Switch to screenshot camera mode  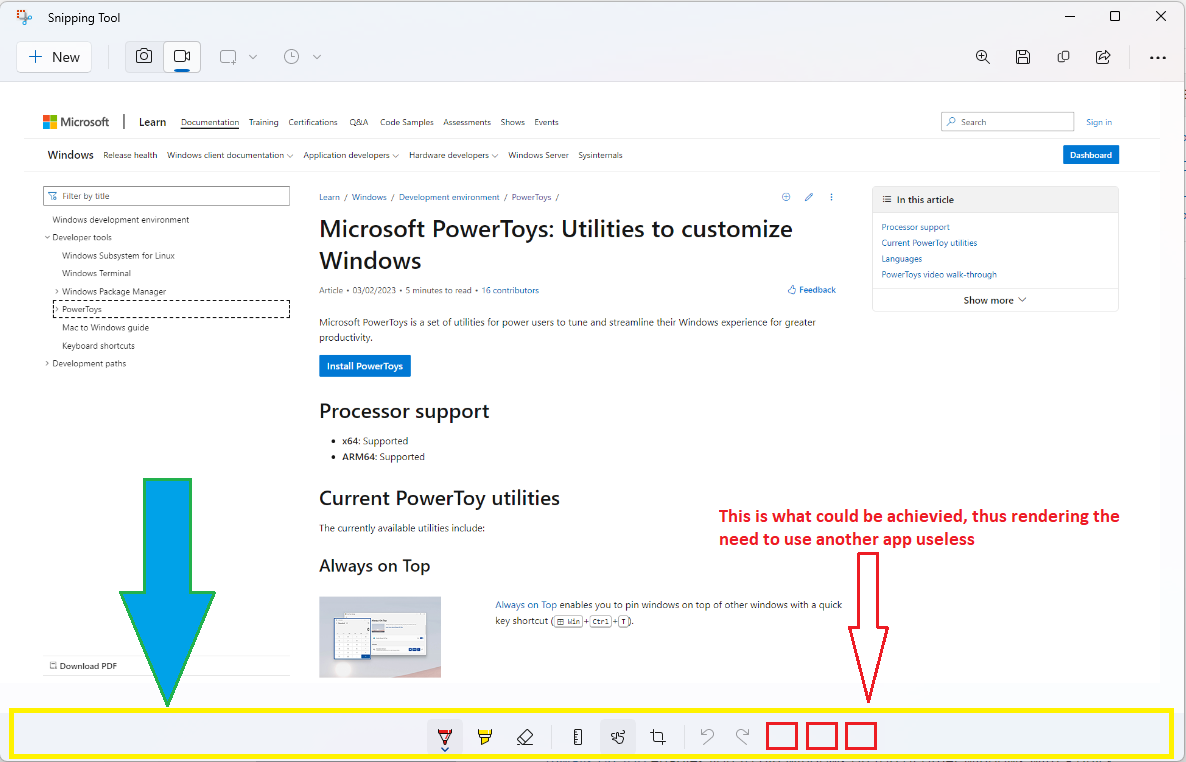pos(143,57)
